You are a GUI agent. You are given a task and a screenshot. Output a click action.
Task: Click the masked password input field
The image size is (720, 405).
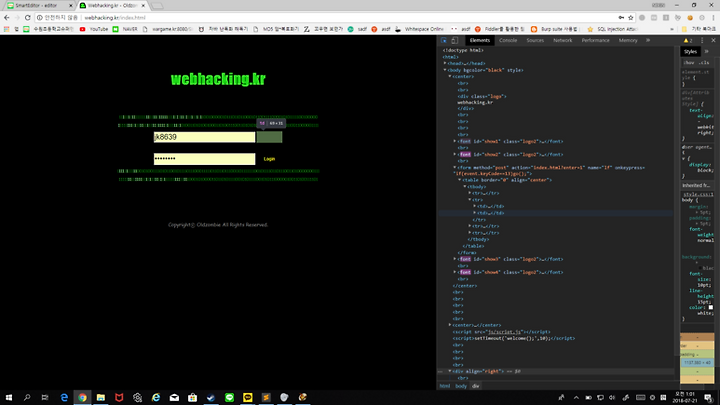click(x=204, y=159)
